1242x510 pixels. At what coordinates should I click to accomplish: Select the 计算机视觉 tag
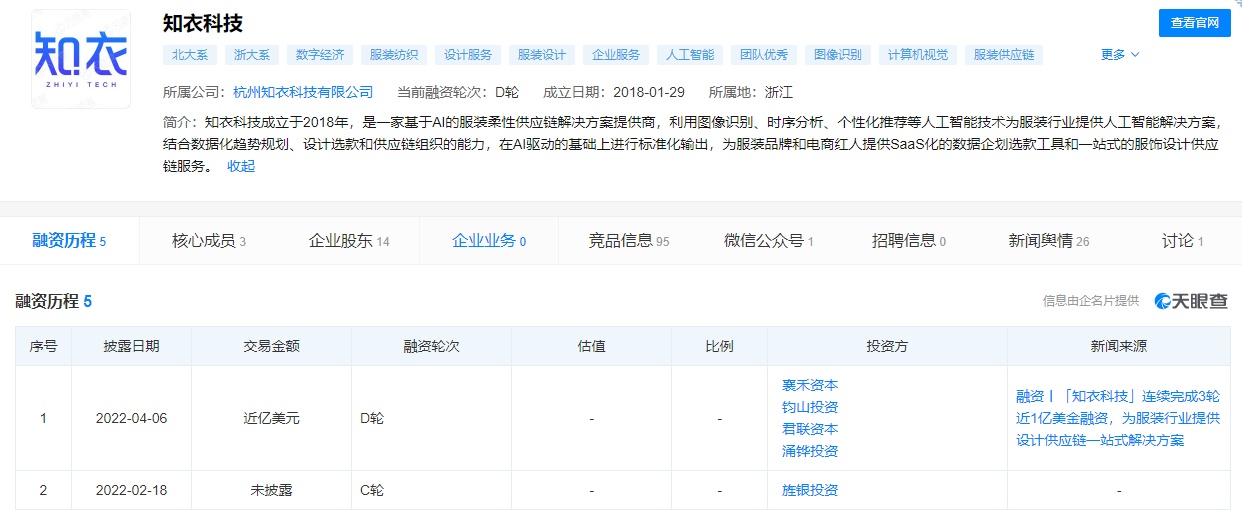918,55
